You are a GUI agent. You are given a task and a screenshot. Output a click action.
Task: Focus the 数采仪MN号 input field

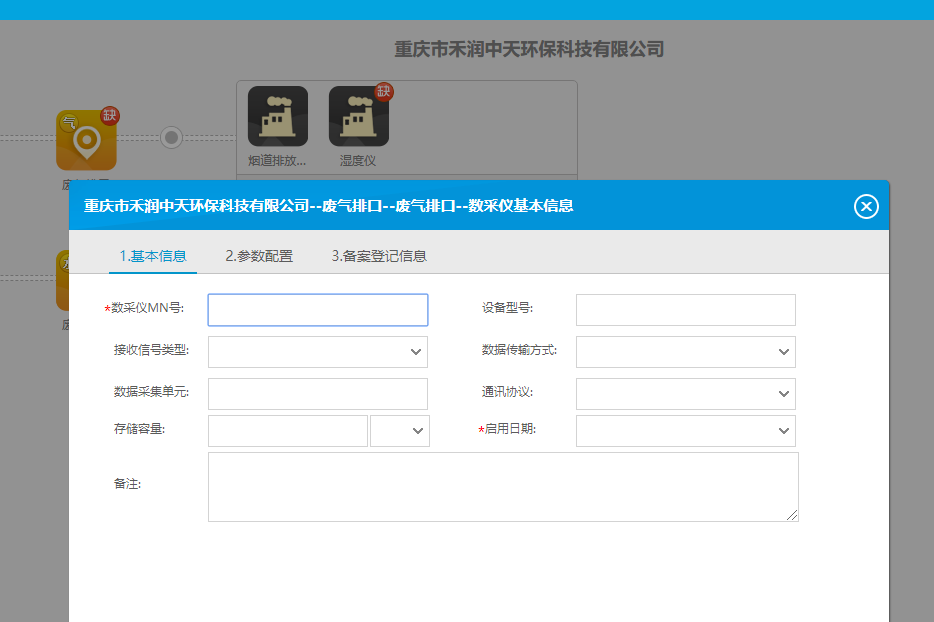[x=318, y=310]
